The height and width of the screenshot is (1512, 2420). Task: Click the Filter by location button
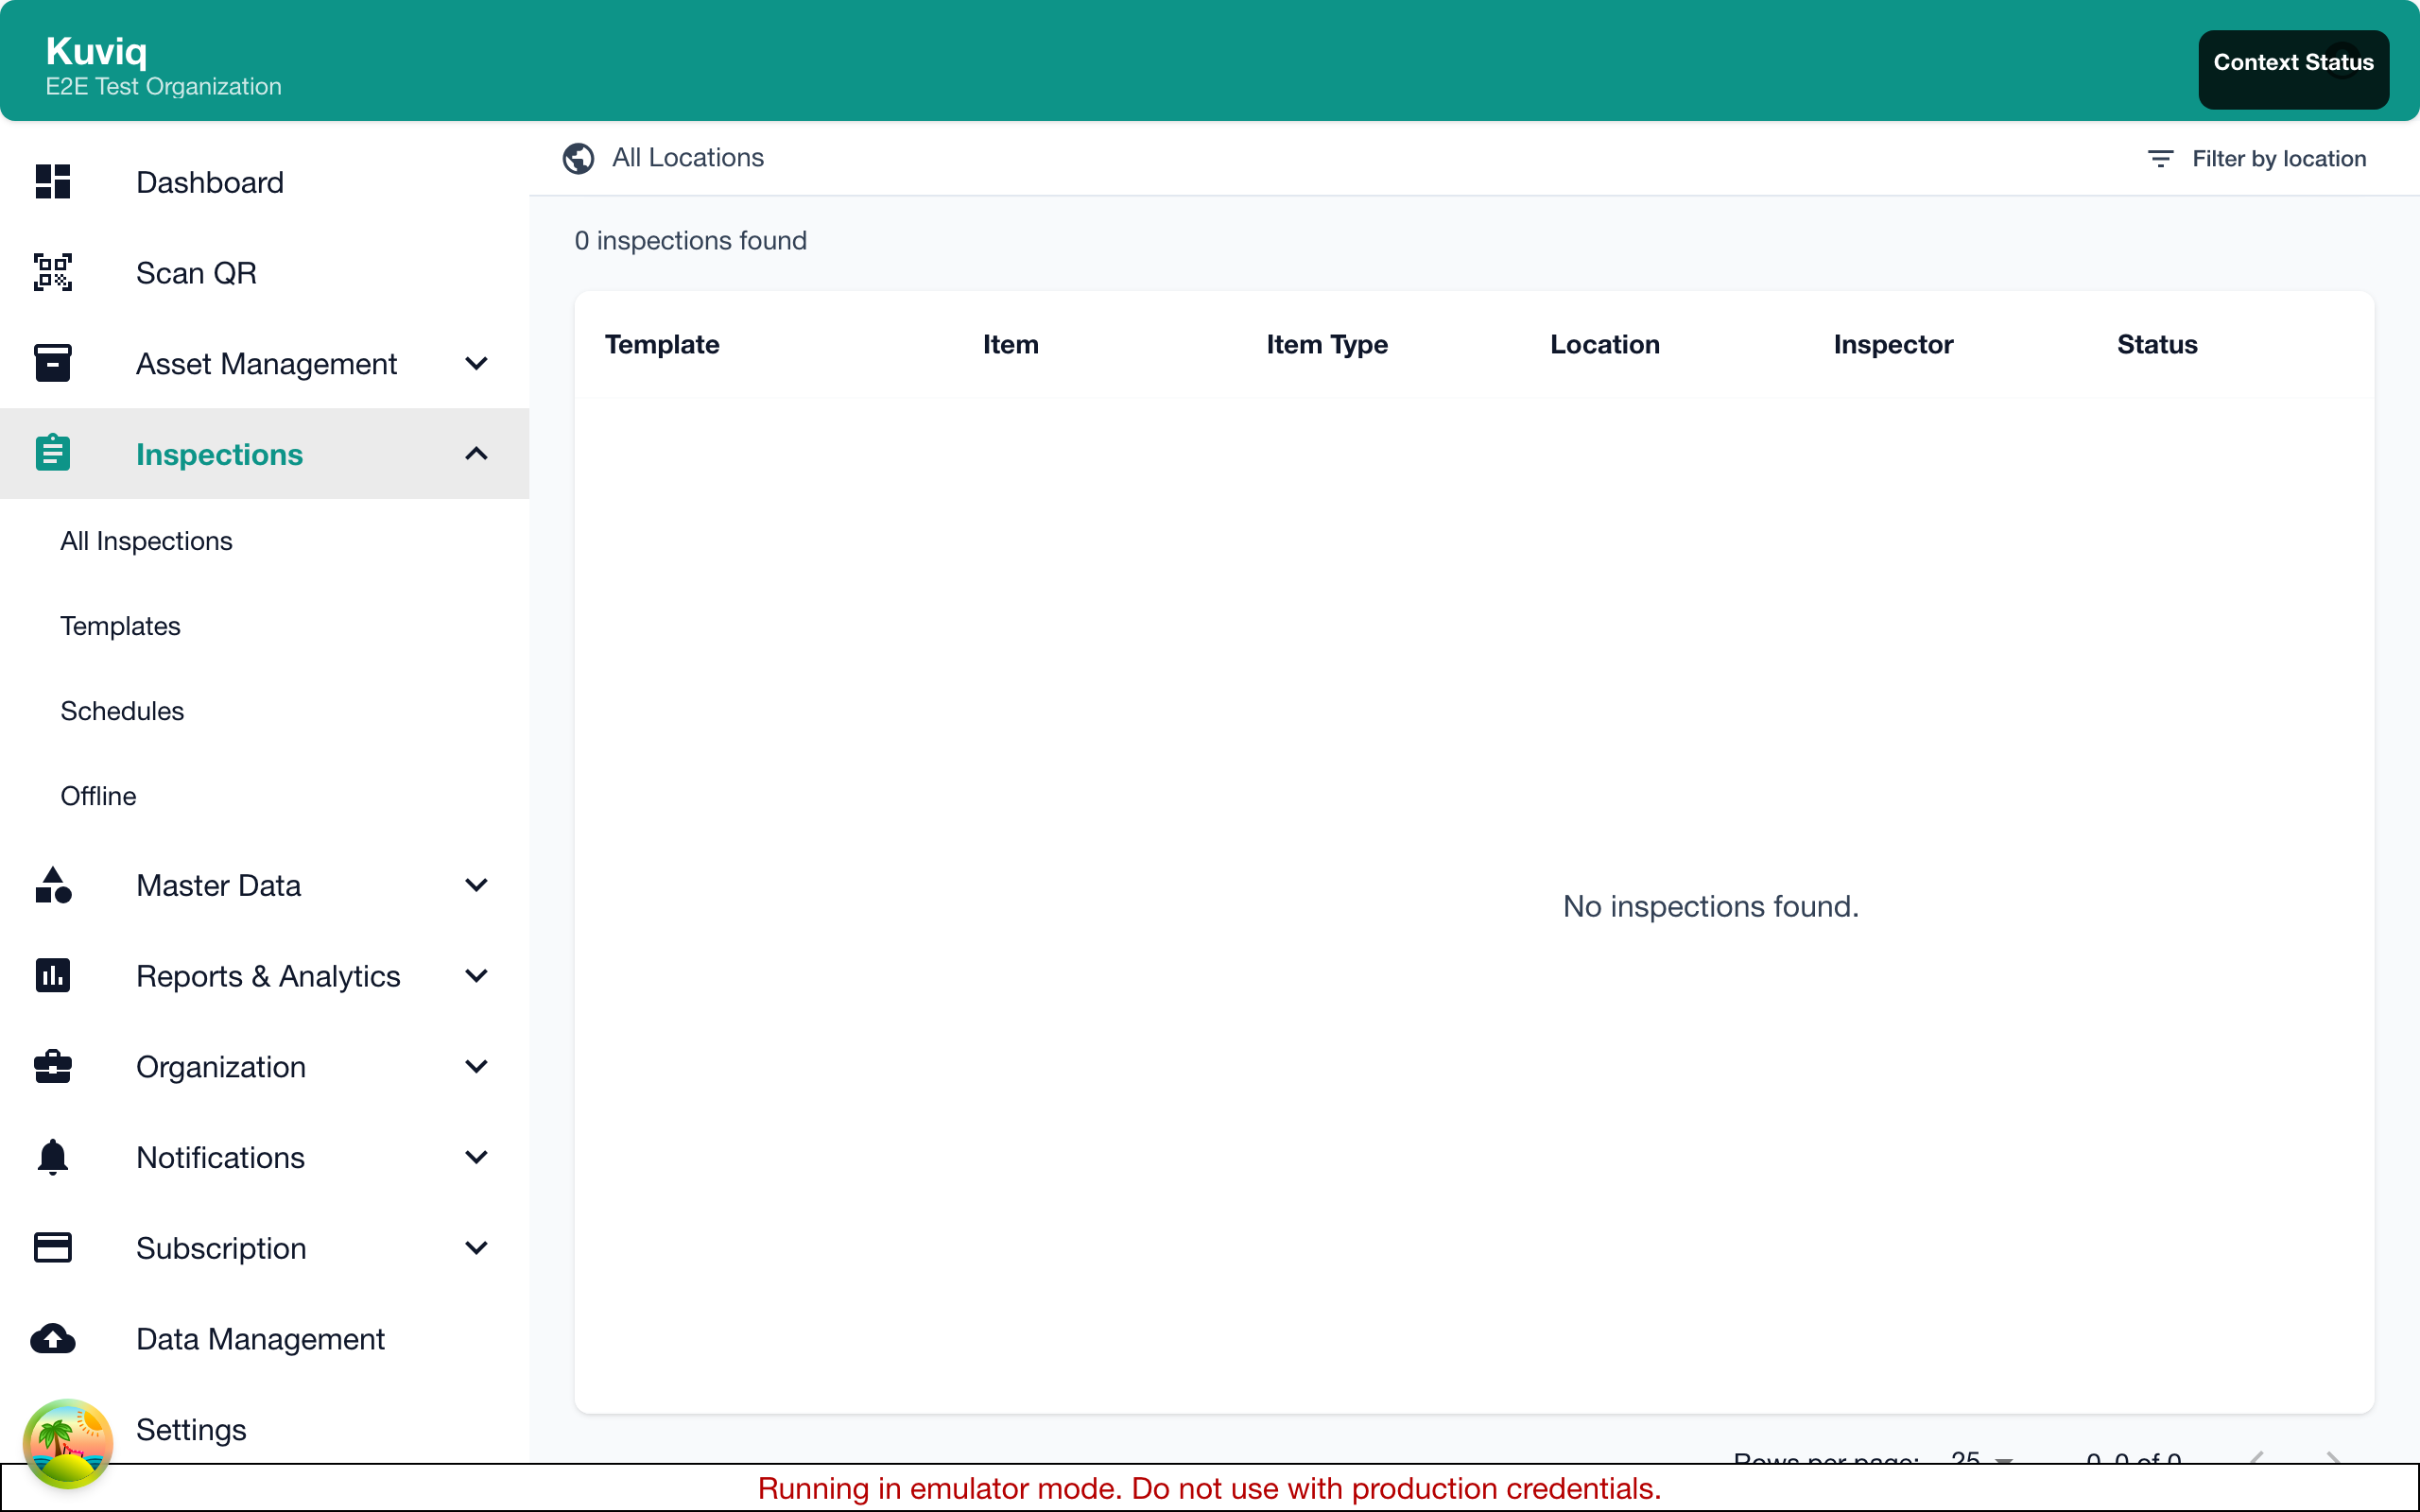(x=2256, y=158)
